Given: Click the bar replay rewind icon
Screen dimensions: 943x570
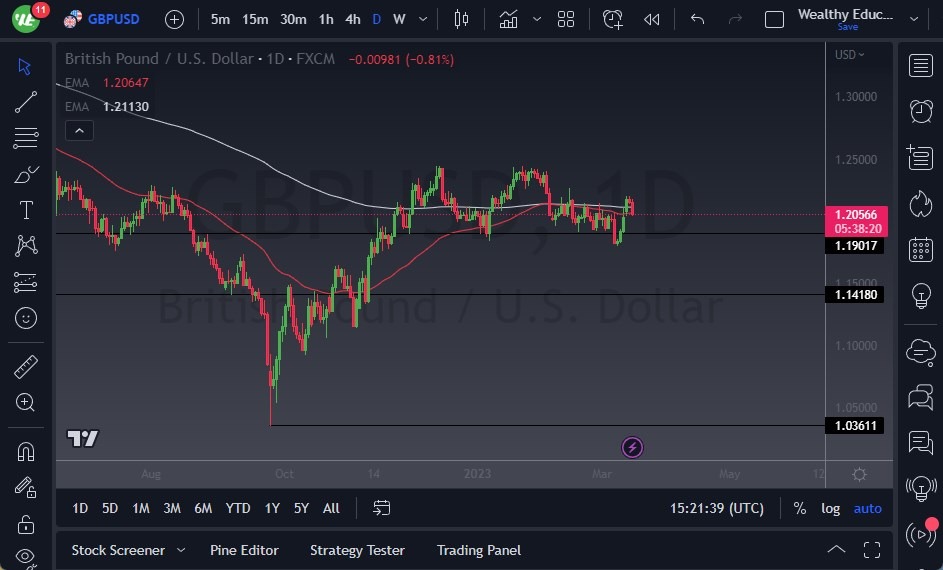Looking at the screenshot, I should (x=652, y=19).
